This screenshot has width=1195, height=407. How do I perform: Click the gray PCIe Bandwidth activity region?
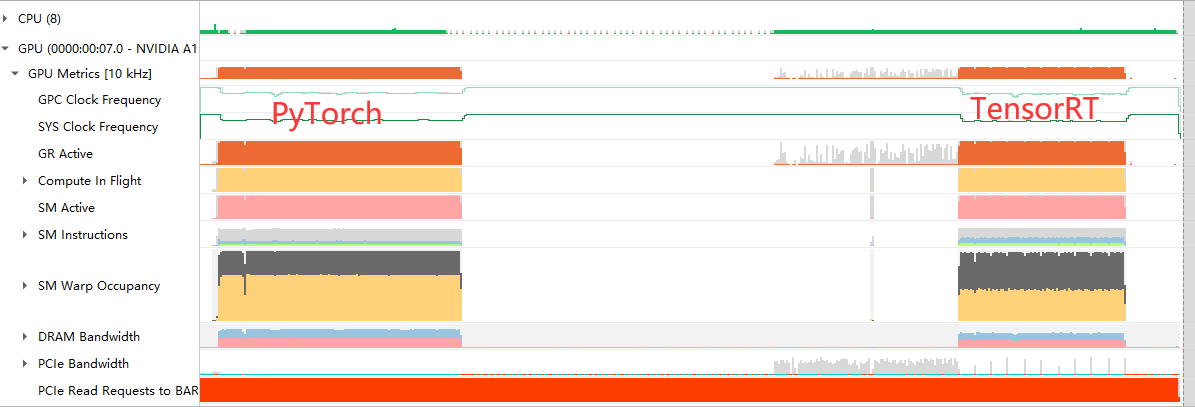[x=865, y=367]
